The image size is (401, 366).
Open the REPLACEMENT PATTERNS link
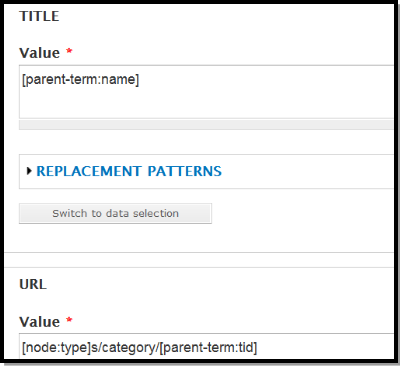coord(129,171)
